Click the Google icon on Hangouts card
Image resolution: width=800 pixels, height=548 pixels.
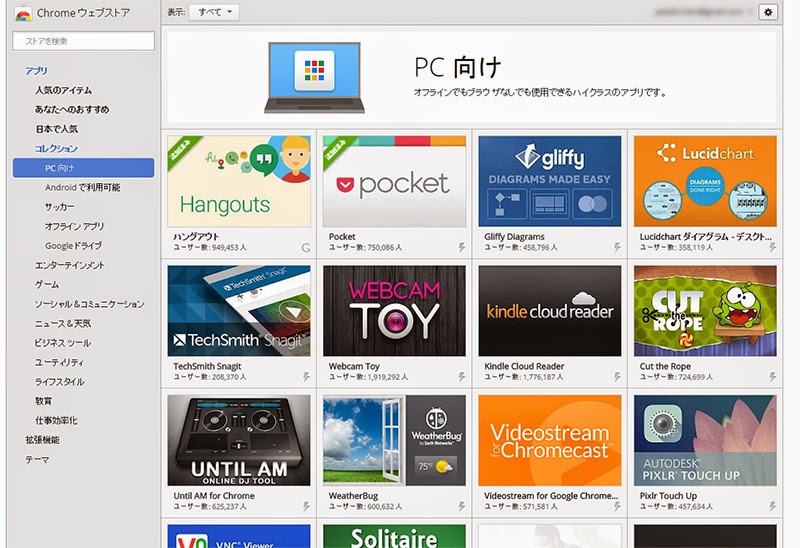pos(306,248)
